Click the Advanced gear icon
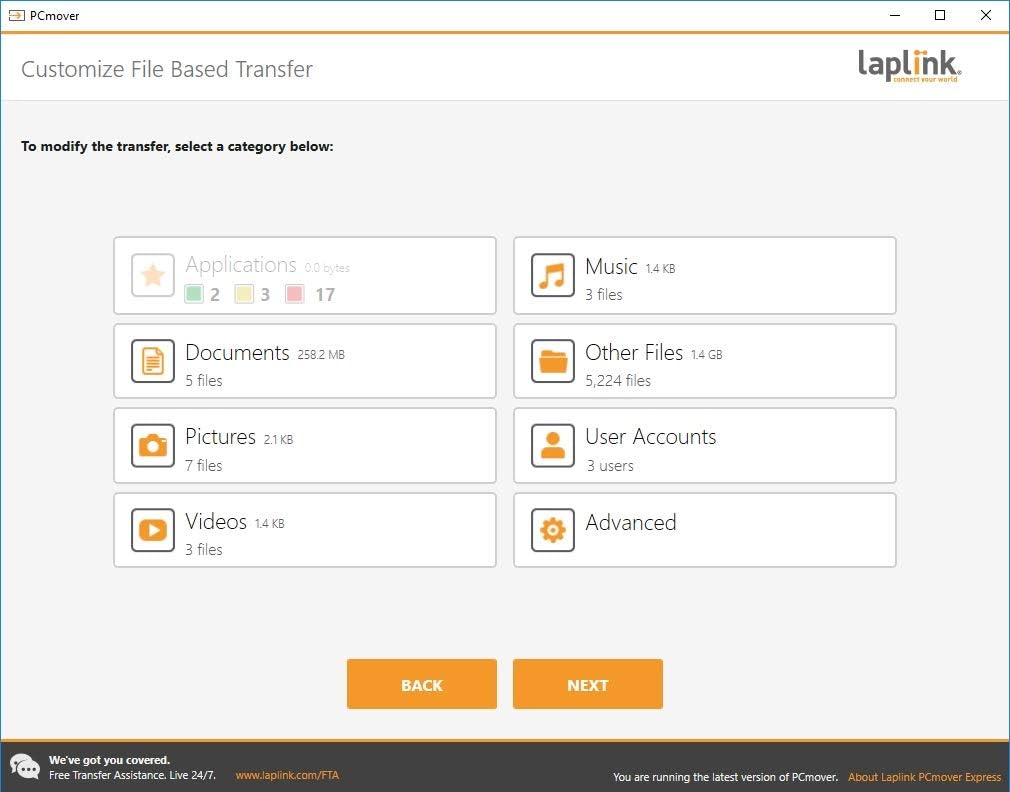This screenshot has height=792, width=1010. (x=553, y=530)
